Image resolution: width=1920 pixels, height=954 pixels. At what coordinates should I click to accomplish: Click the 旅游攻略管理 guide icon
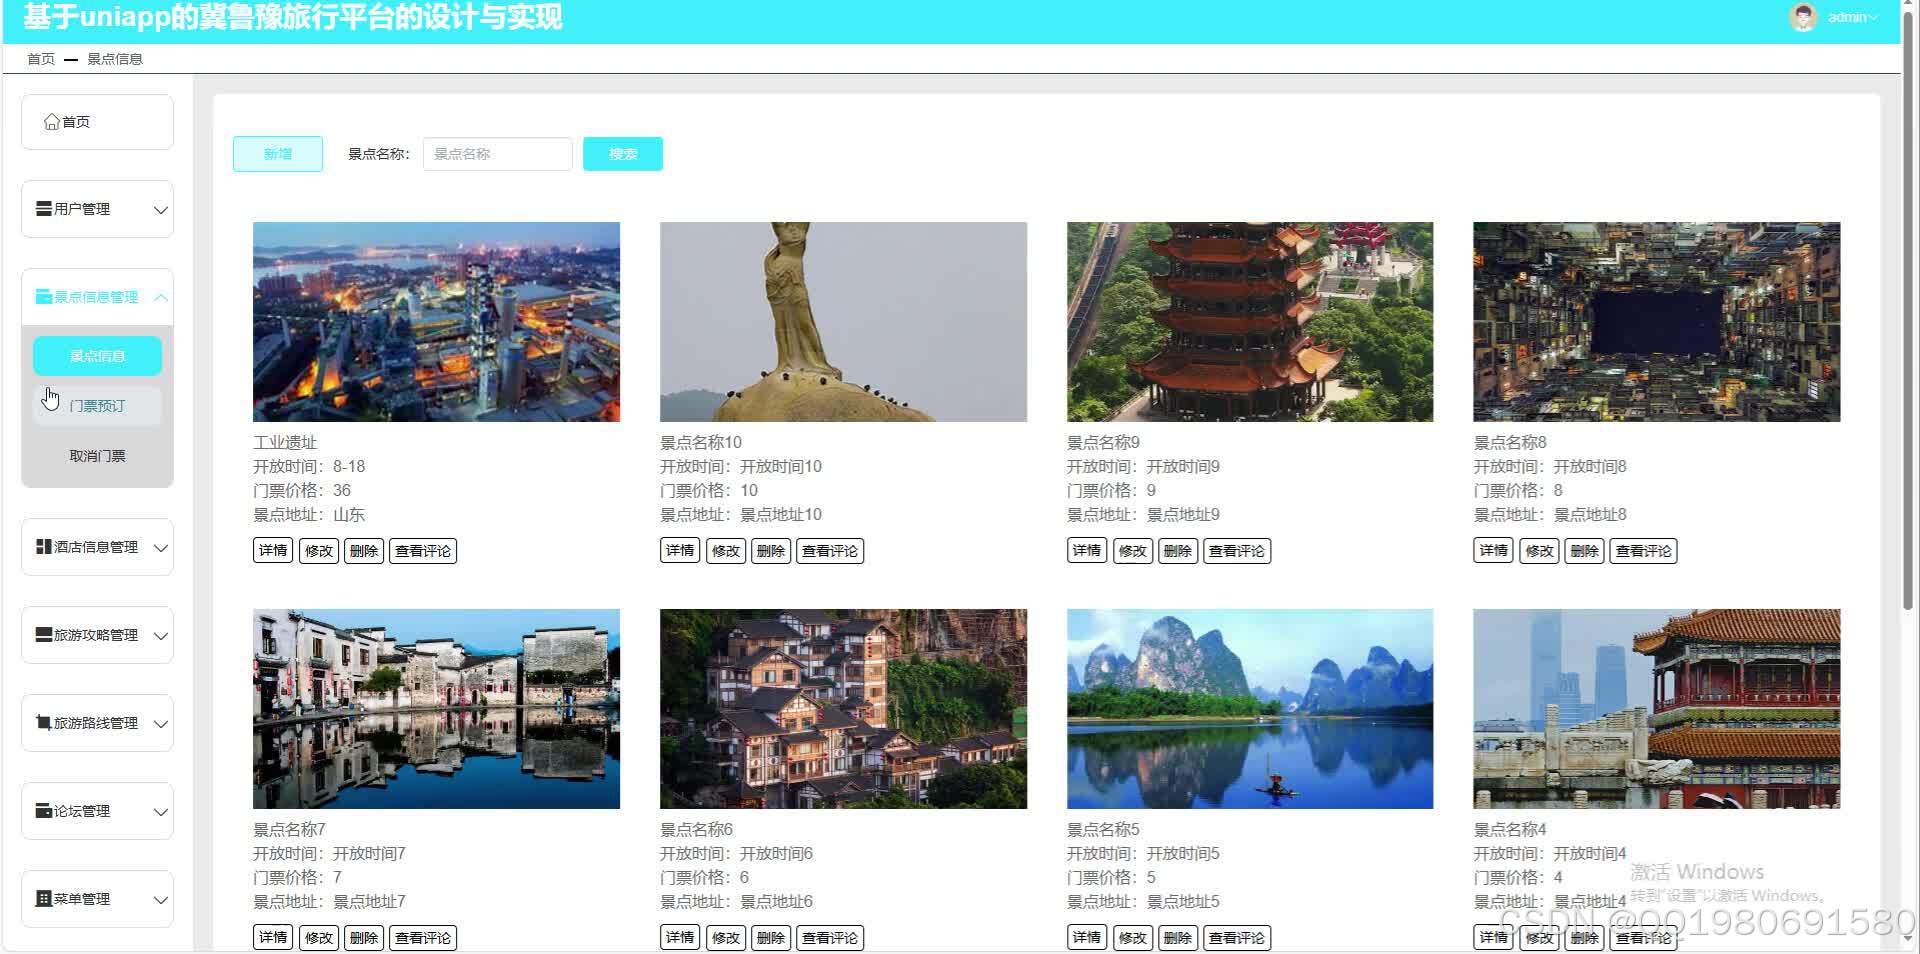(42, 634)
